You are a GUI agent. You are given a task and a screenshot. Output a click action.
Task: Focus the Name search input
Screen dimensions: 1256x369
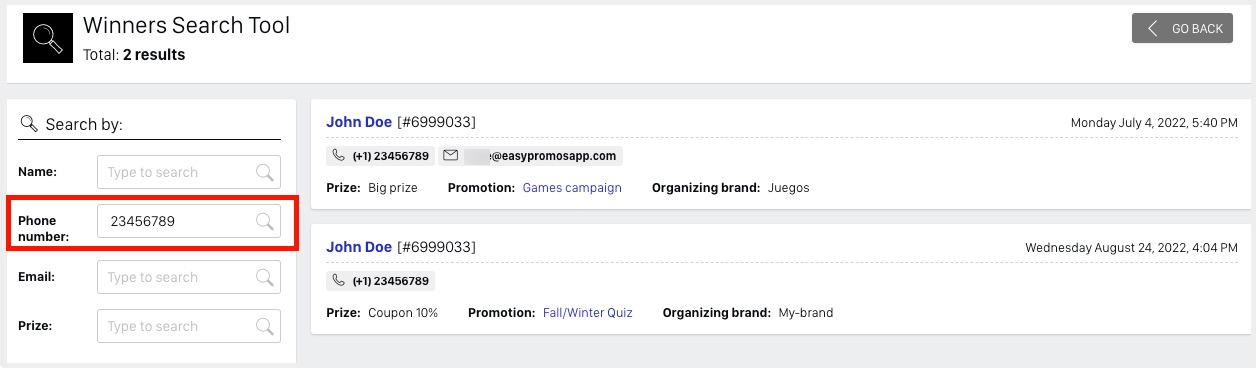point(189,172)
